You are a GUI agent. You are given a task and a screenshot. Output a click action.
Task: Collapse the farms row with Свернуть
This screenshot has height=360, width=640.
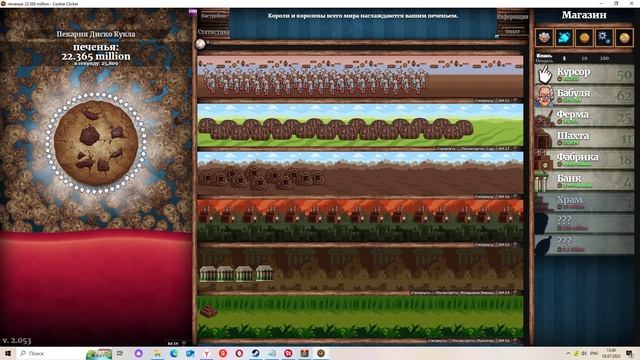tap(447, 149)
